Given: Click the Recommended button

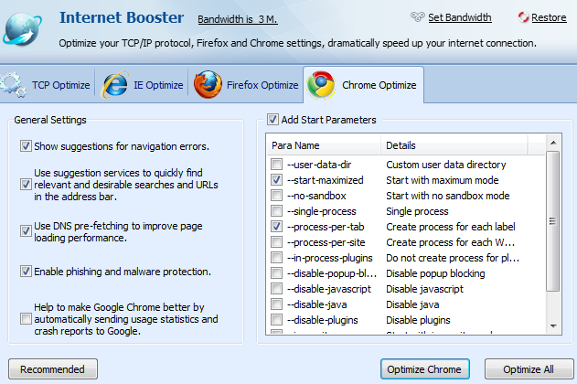Looking at the screenshot, I should [53, 369].
